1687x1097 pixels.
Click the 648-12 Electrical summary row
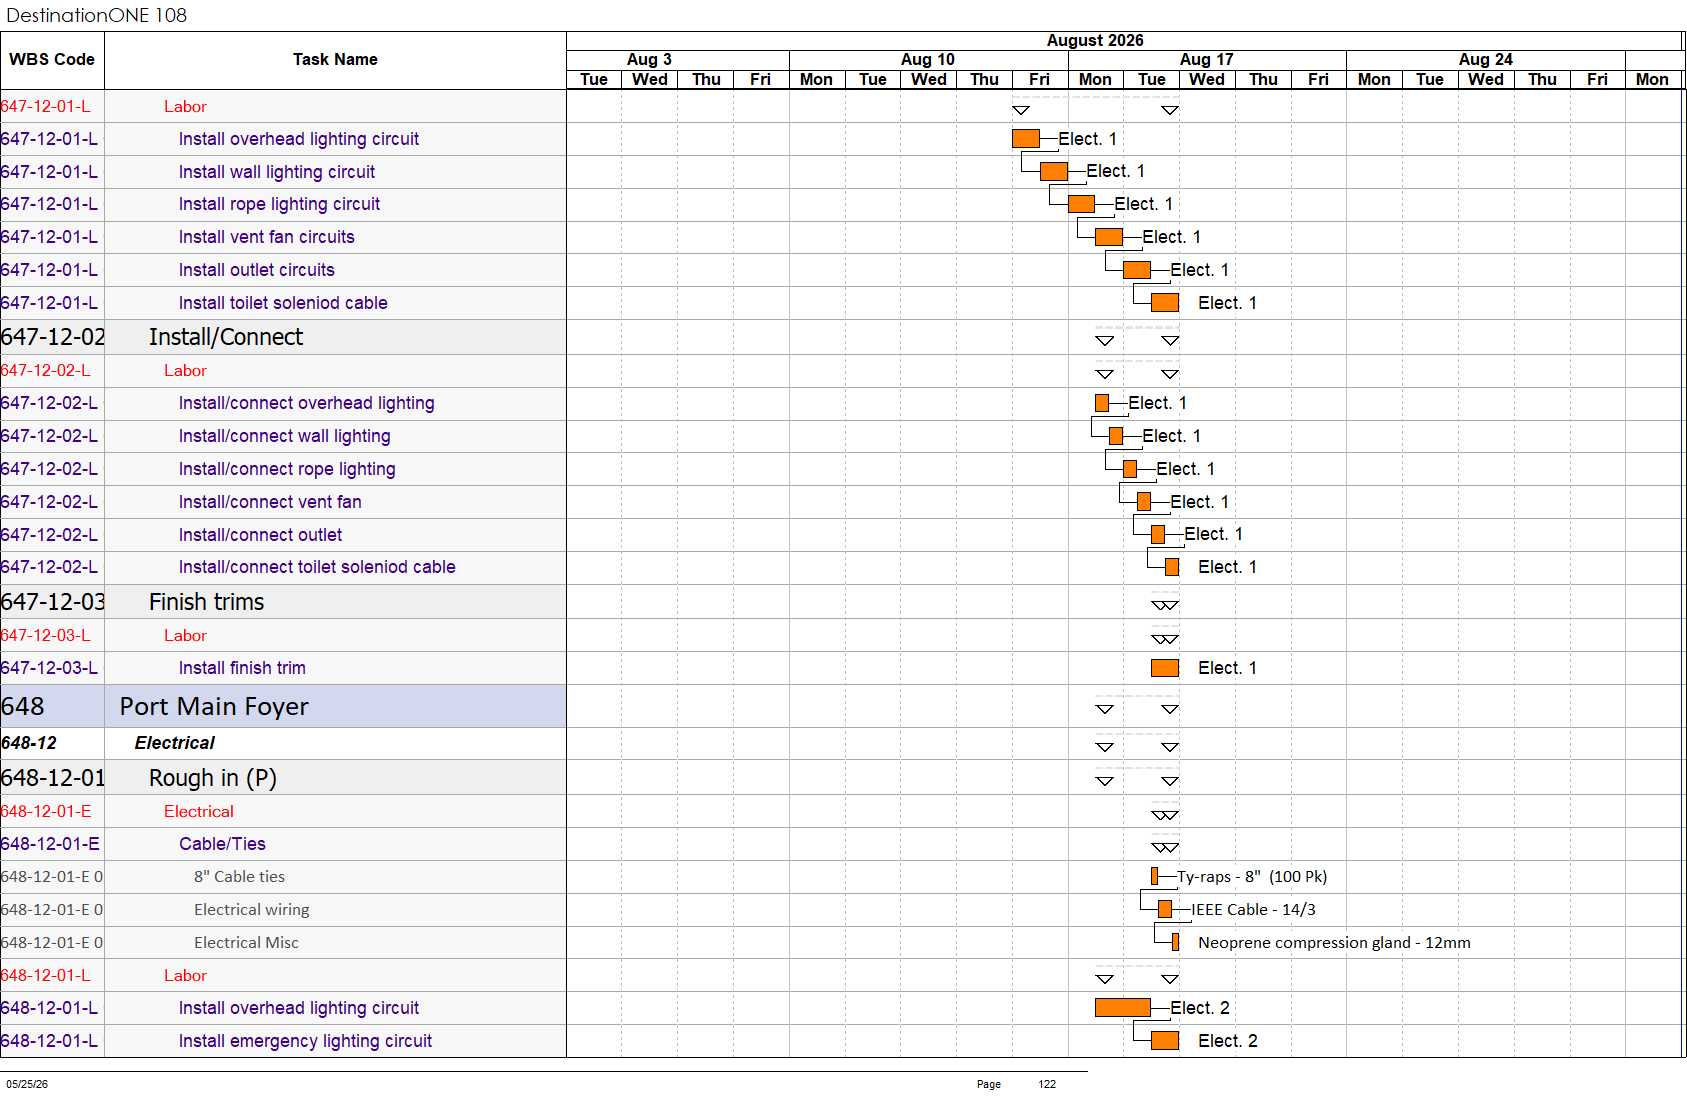tap(283, 743)
